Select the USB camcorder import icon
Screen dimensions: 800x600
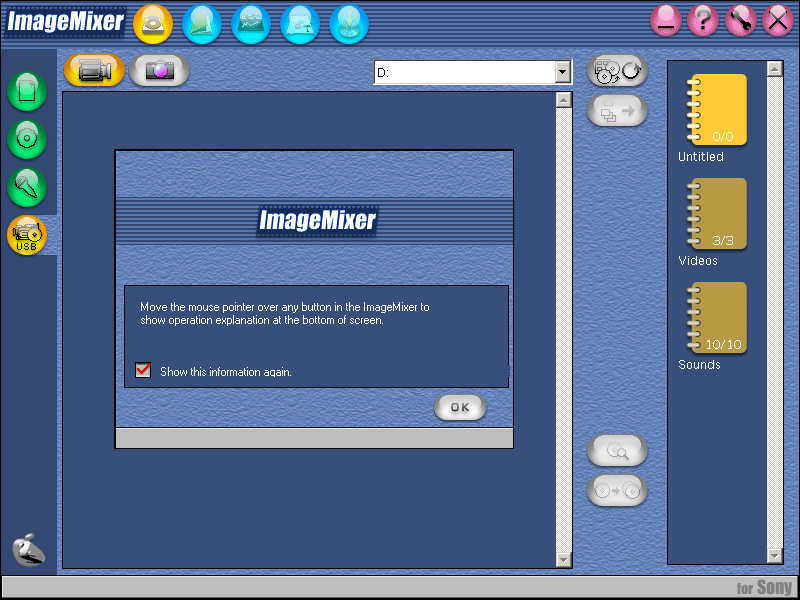27,235
